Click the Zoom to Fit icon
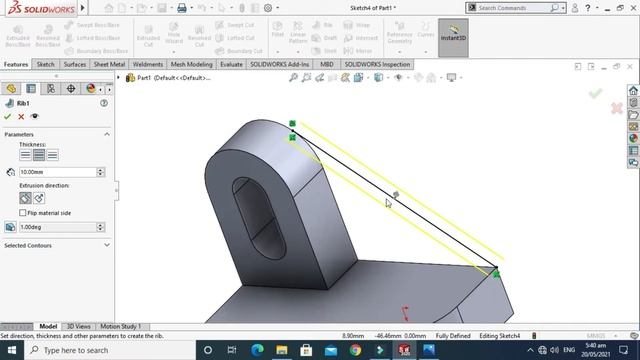Viewport: 640px width, 360px height. (293, 78)
